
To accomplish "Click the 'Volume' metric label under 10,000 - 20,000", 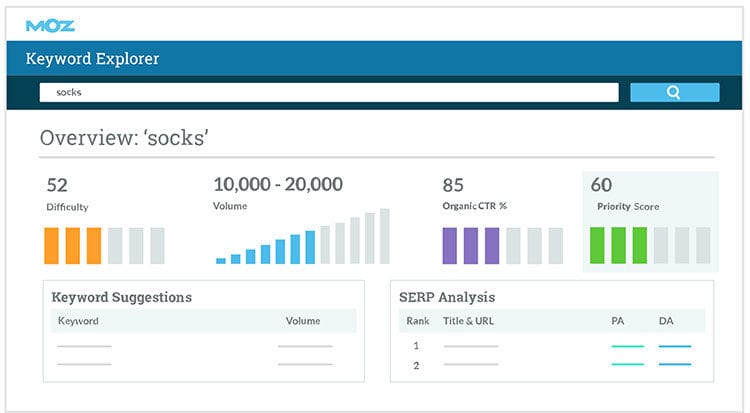I will [x=230, y=206].
